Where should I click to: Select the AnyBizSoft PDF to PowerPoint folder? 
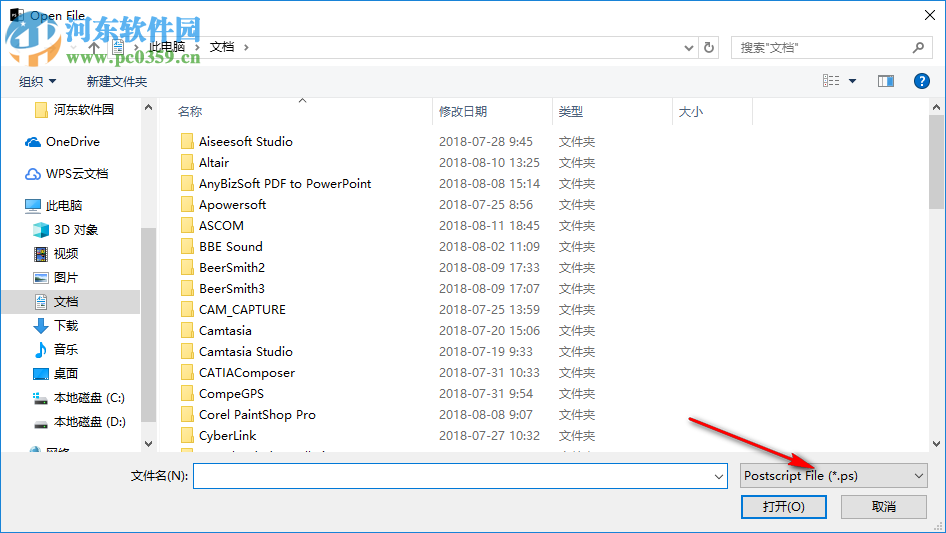pyautogui.click(x=285, y=184)
